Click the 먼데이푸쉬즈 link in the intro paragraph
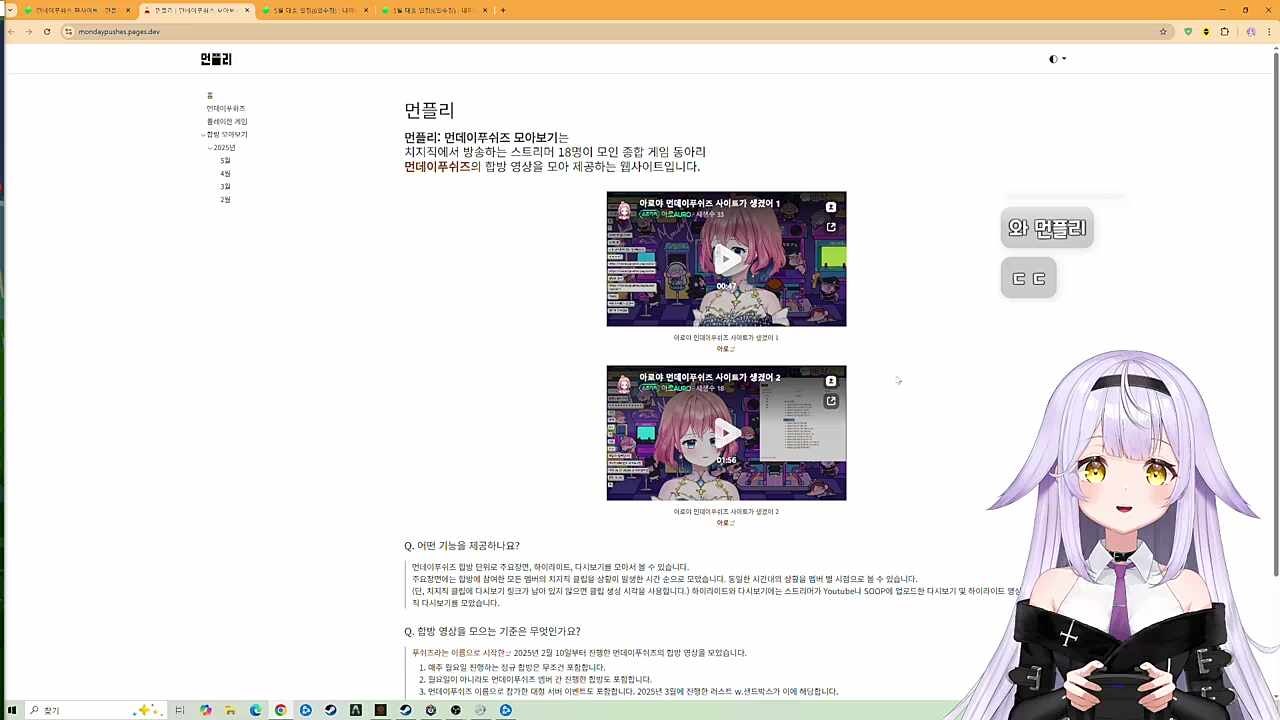 (437, 167)
